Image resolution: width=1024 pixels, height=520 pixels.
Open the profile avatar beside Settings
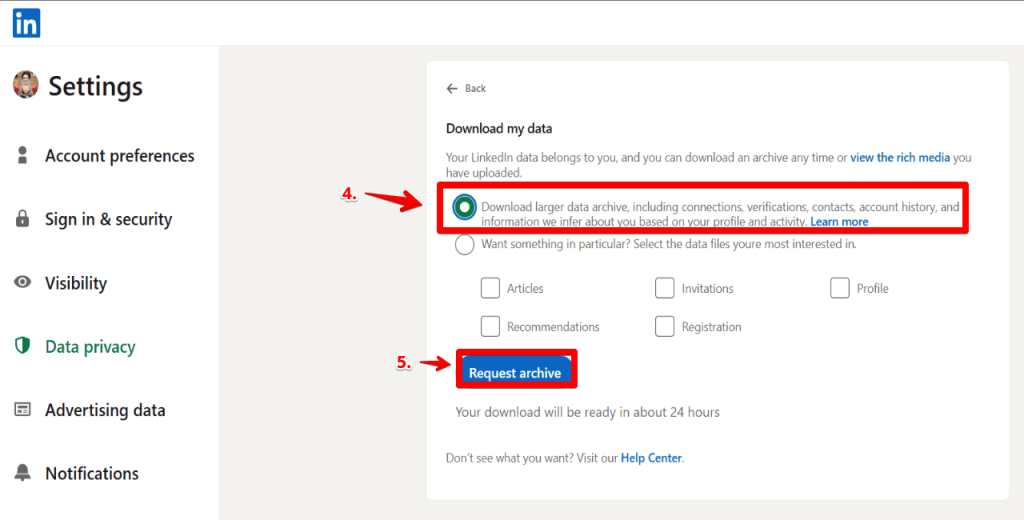26,84
